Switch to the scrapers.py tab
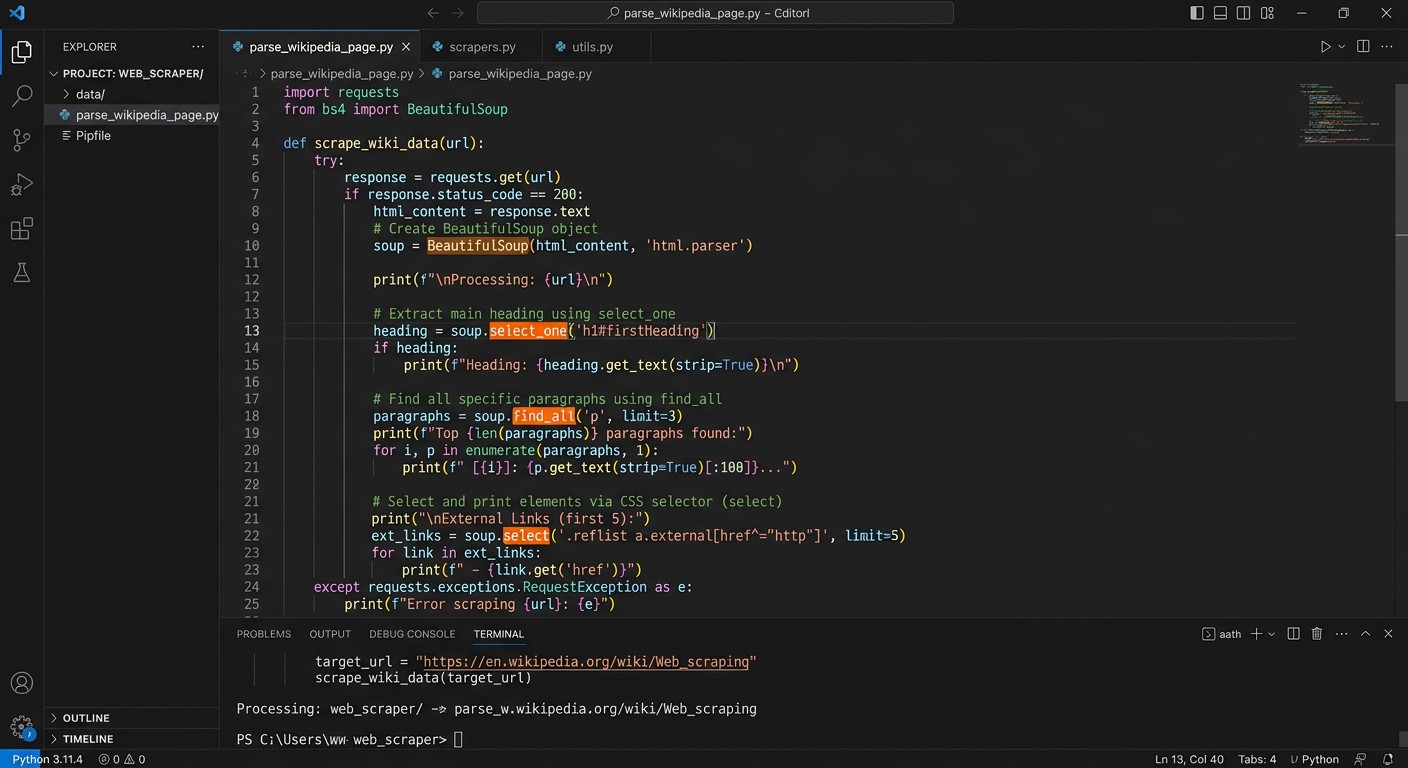Image resolution: width=1408 pixels, height=768 pixels. (482, 47)
